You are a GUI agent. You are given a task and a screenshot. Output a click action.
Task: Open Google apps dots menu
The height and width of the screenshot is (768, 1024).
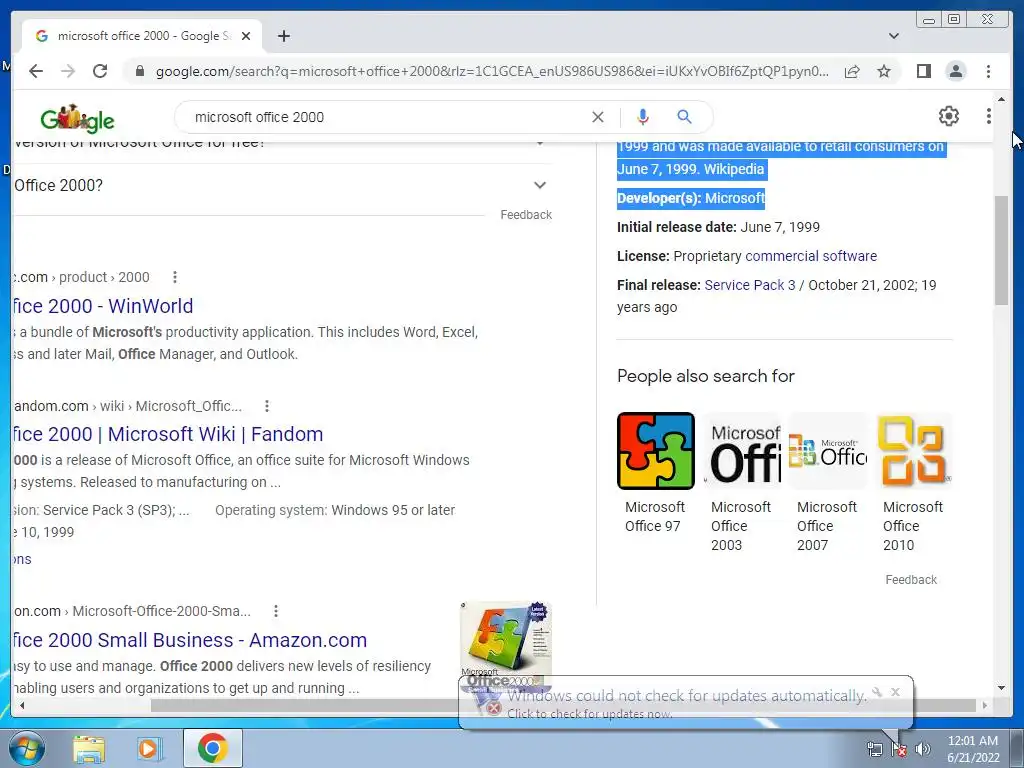[x=988, y=116]
